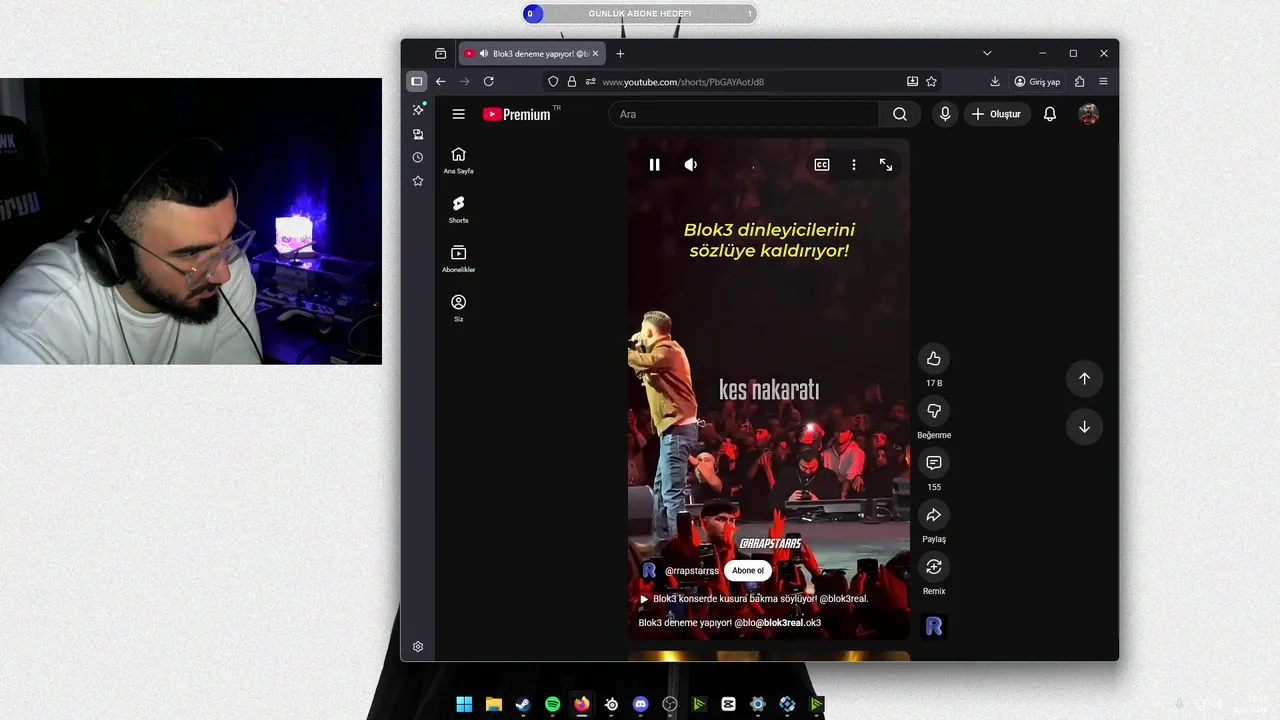Open OBS Studio from the taskbar

[670, 704]
